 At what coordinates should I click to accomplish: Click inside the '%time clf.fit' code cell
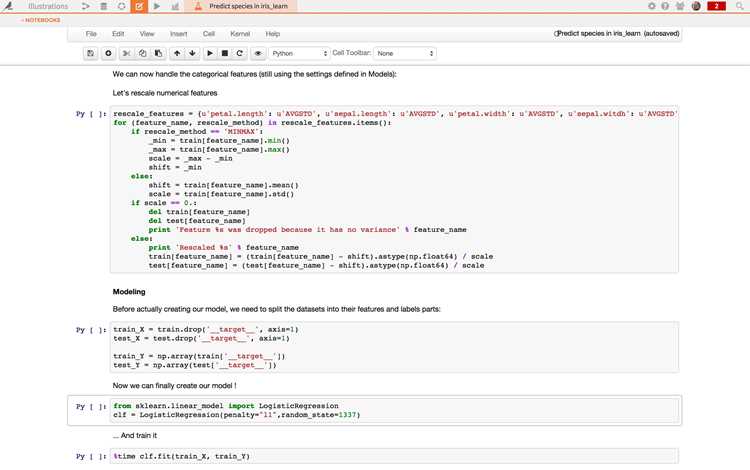[394, 456]
